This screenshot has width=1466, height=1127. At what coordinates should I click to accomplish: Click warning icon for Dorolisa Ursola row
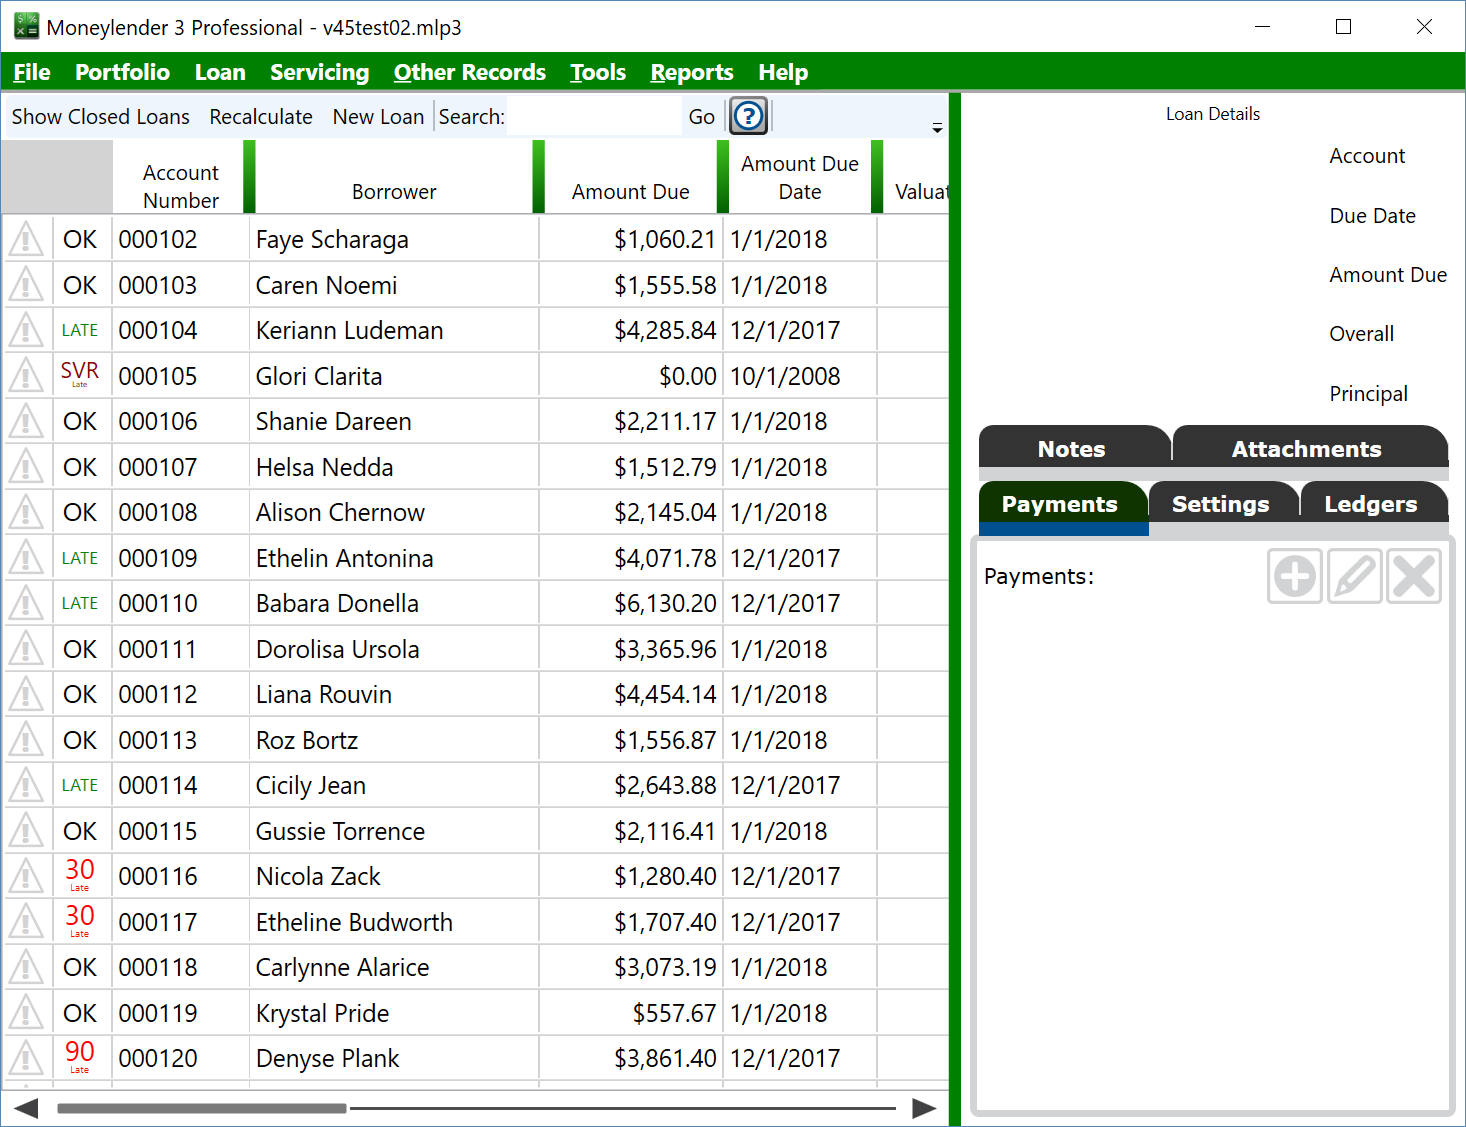(x=26, y=649)
